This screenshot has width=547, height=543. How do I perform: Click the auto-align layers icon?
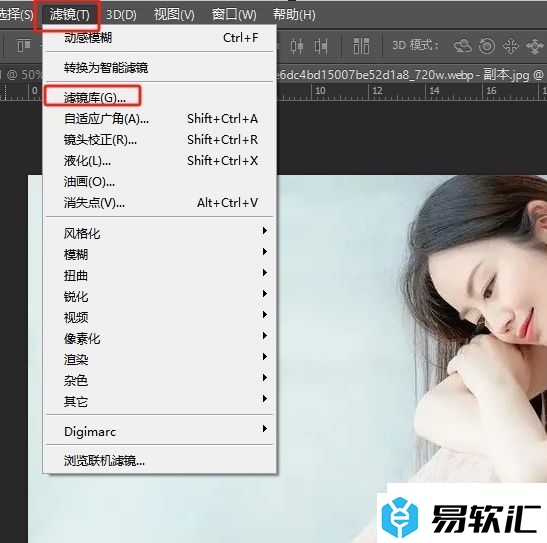coord(361,46)
